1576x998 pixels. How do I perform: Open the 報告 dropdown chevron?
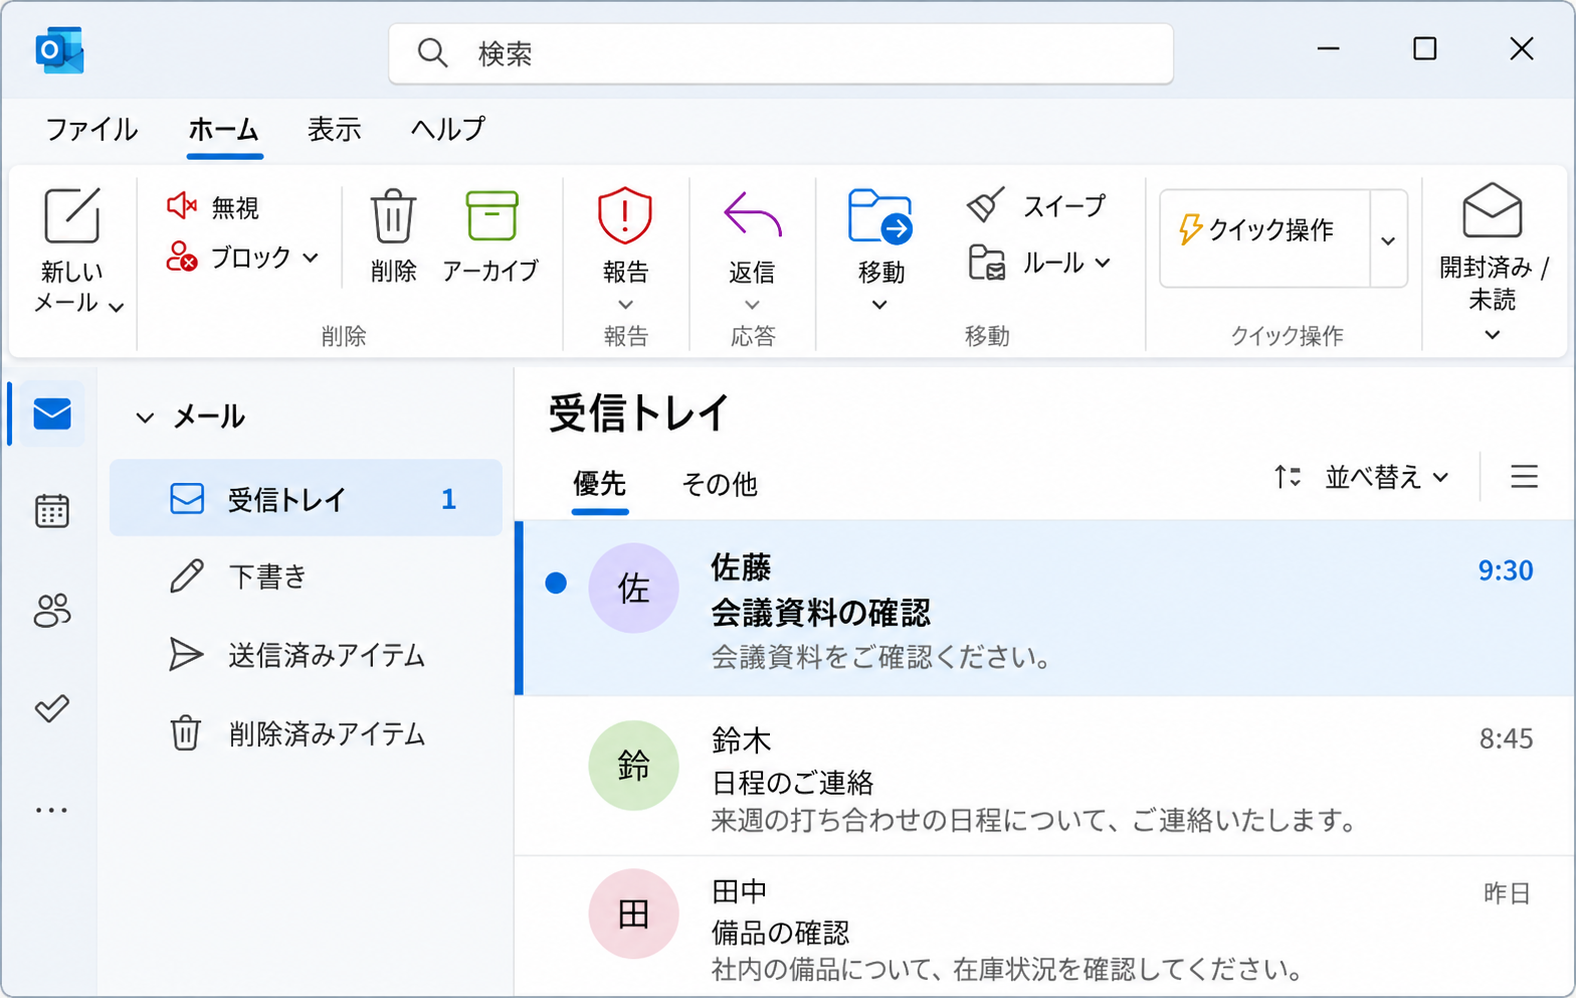625,305
